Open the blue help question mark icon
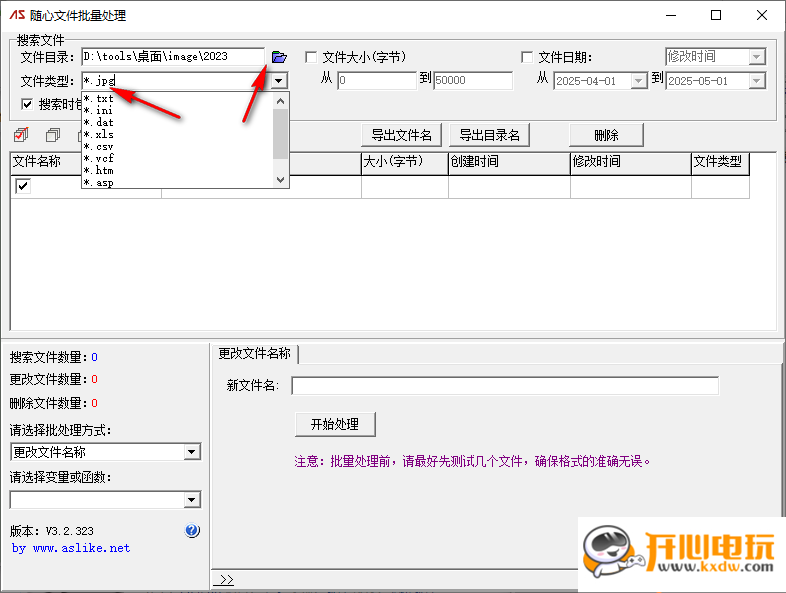786x593 pixels. click(x=192, y=530)
